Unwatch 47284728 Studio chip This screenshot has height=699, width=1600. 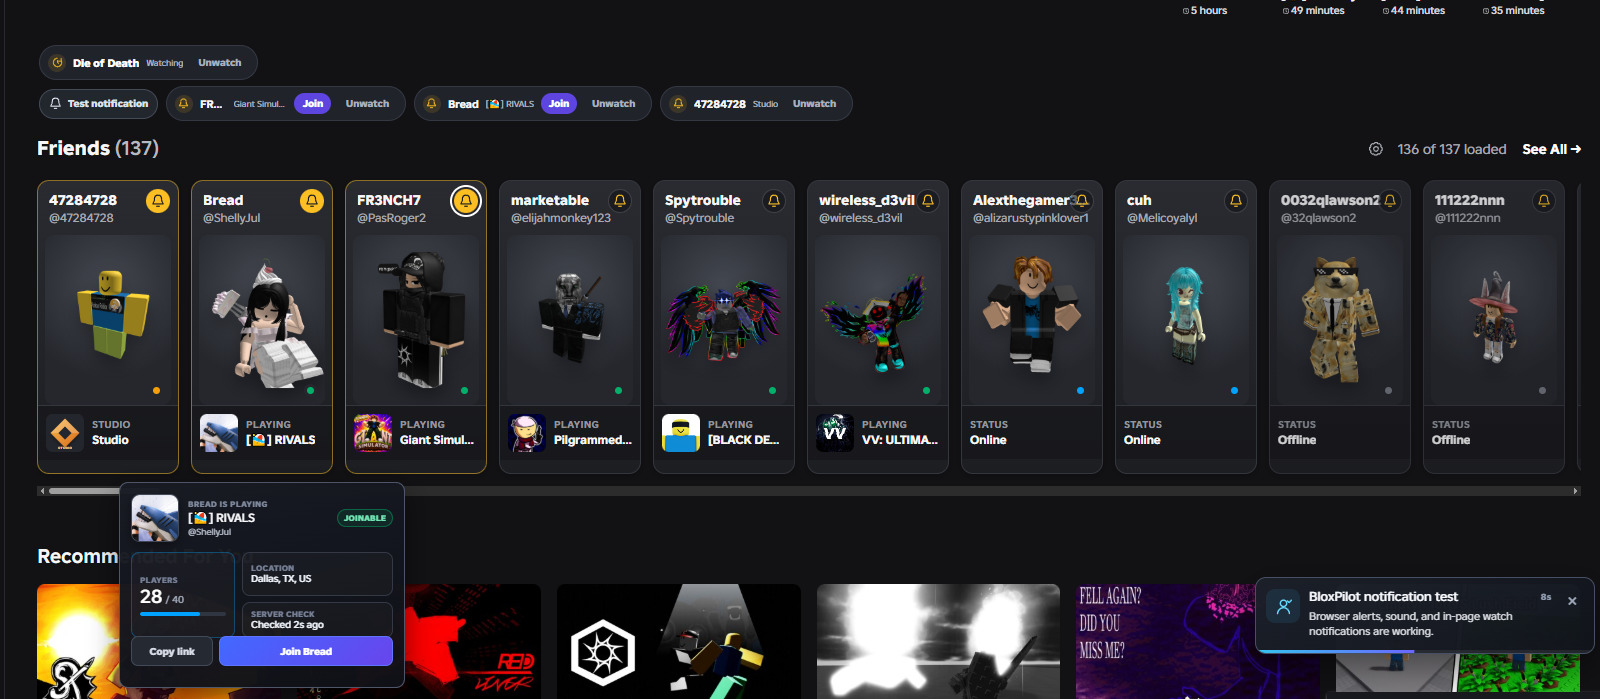(814, 104)
